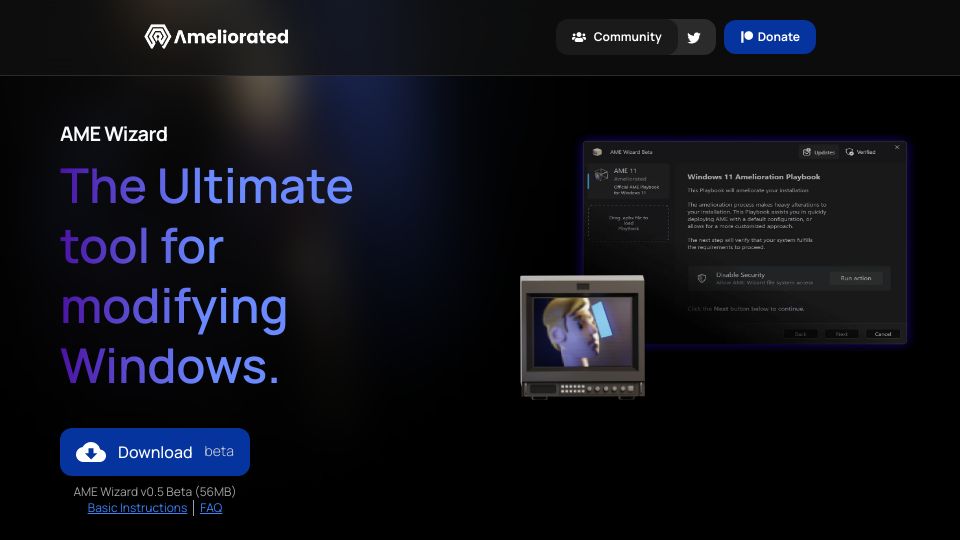Click the 'AME Wizard' heading text
Image resolution: width=960 pixels, height=540 pixels.
pyautogui.click(x=114, y=134)
